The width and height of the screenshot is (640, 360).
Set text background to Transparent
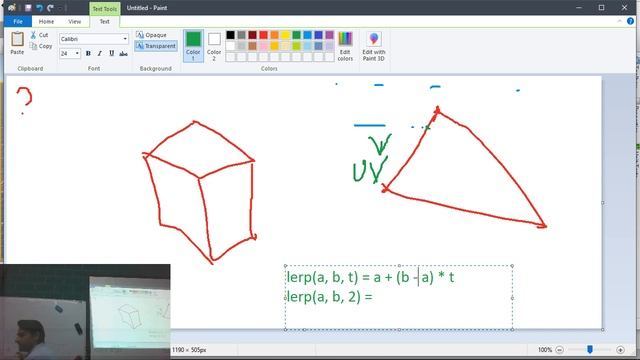point(156,46)
